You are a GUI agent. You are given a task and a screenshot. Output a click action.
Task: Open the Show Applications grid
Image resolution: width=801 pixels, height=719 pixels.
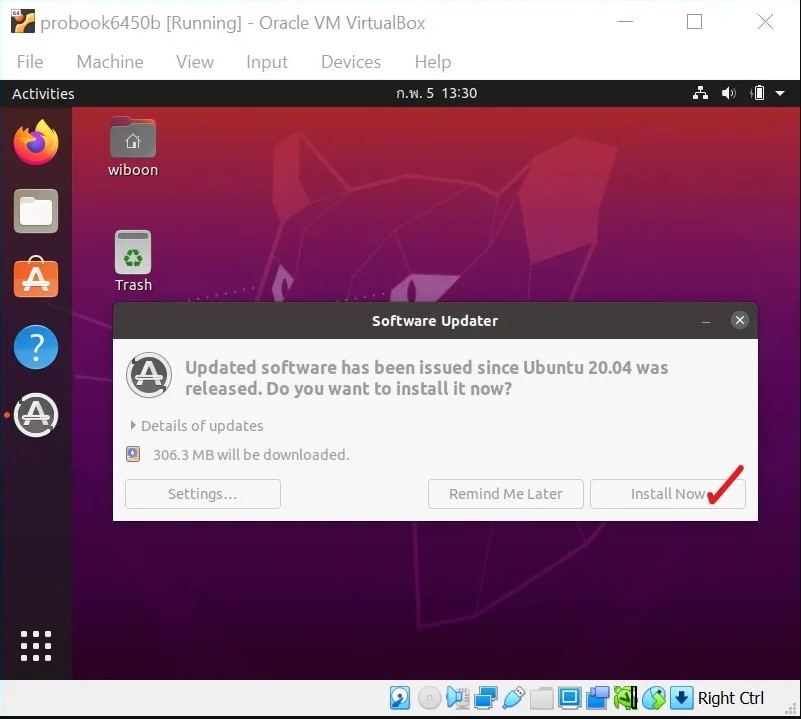pyautogui.click(x=36, y=645)
